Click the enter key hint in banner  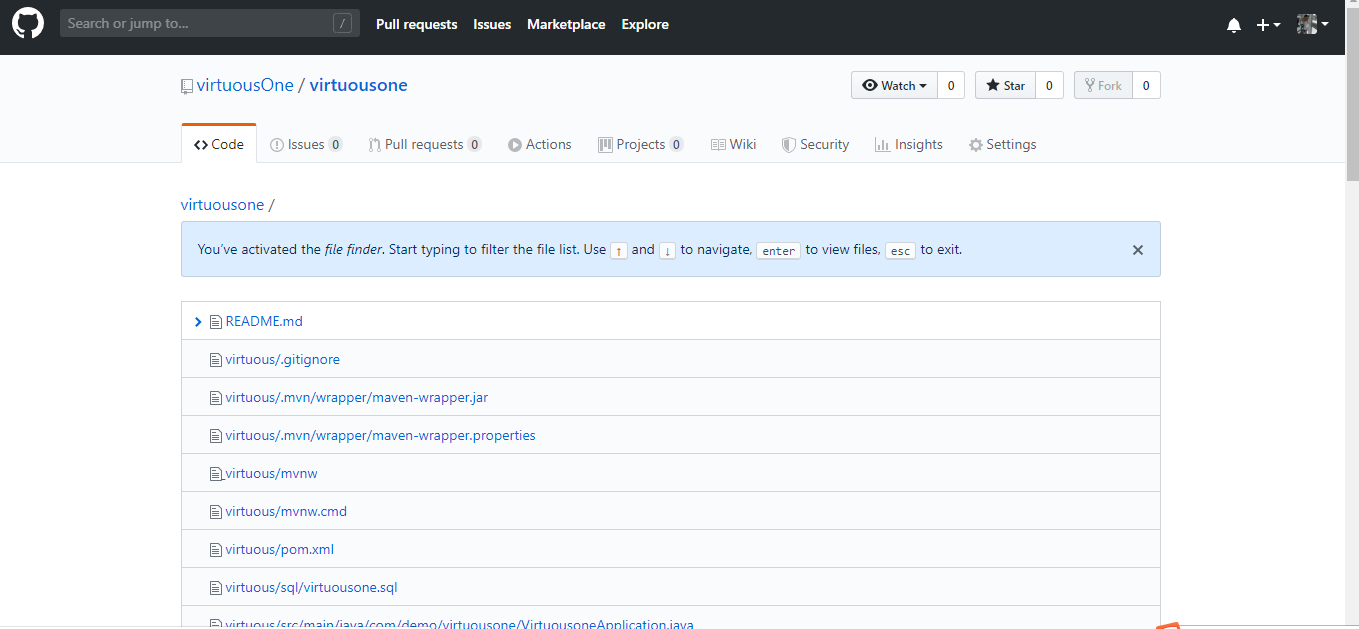click(x=778, y=251)
